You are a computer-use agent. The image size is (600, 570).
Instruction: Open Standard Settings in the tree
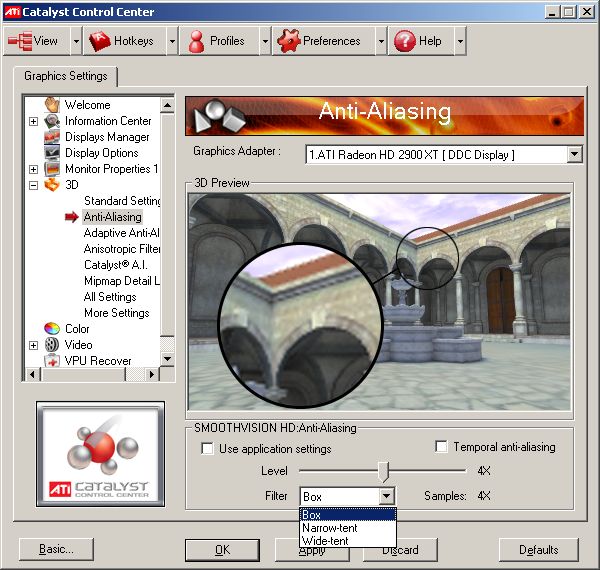coord(122,200)
